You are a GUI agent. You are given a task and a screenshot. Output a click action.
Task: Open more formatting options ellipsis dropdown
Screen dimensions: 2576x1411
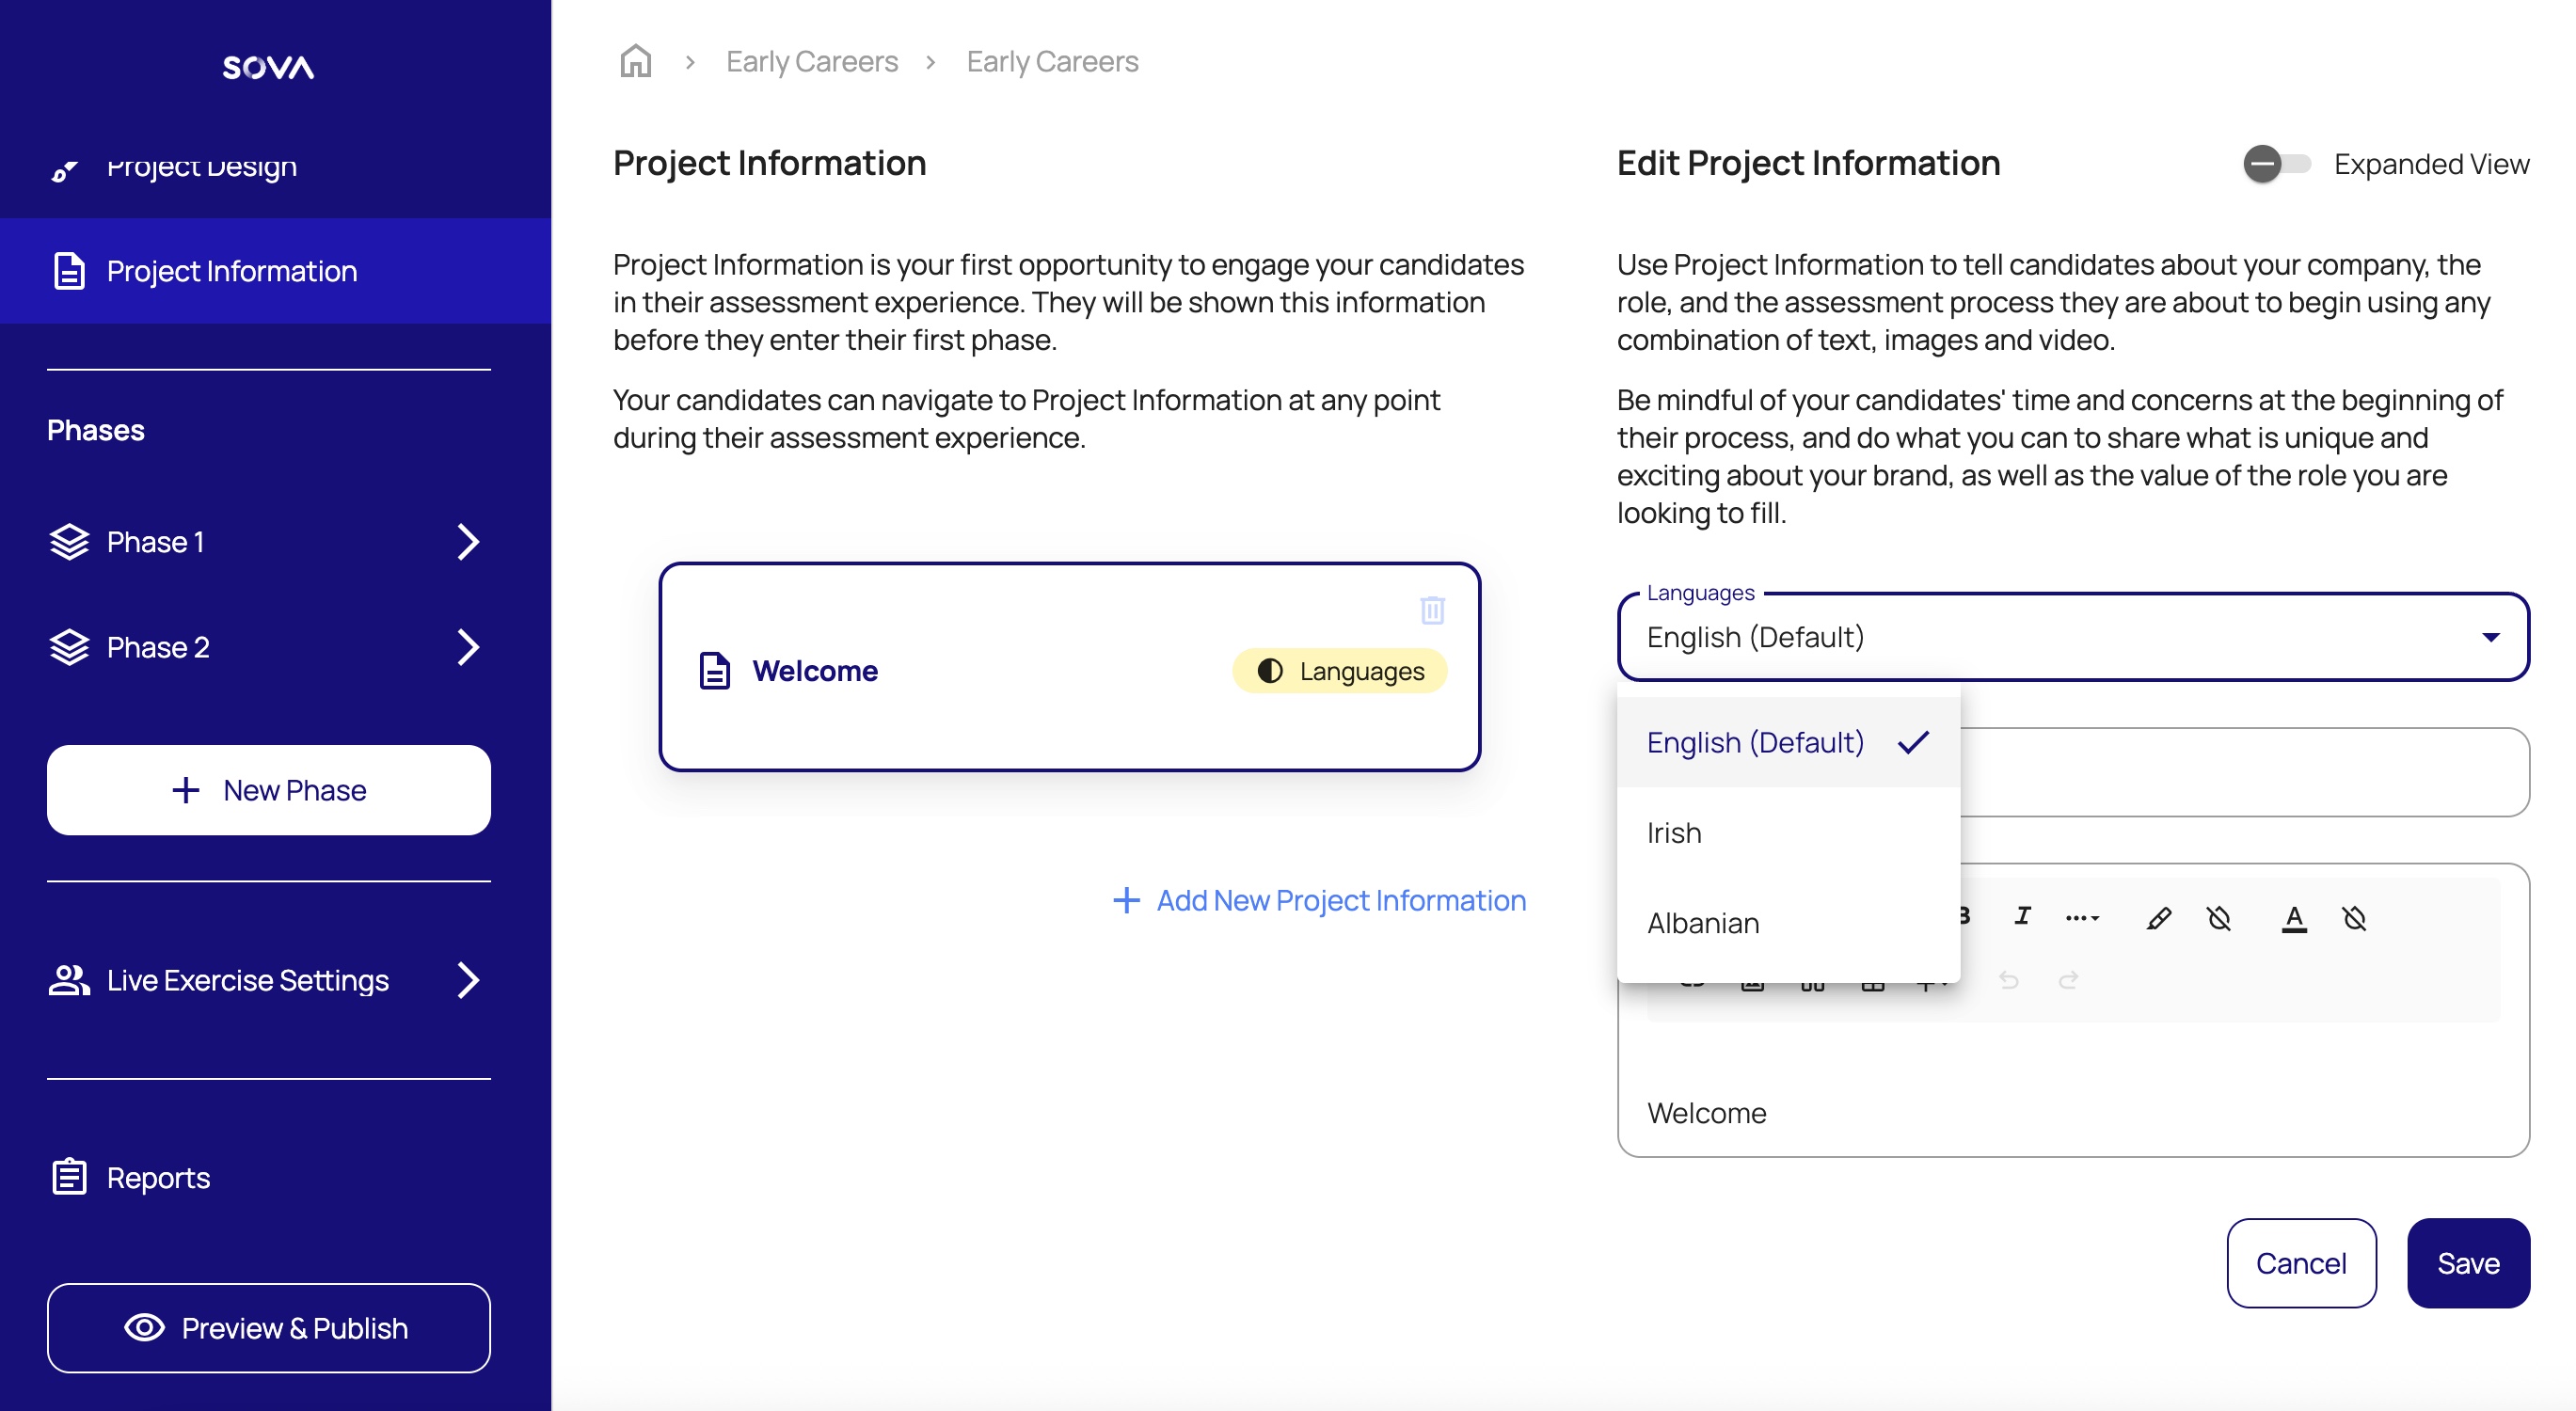click(2082, 918)
